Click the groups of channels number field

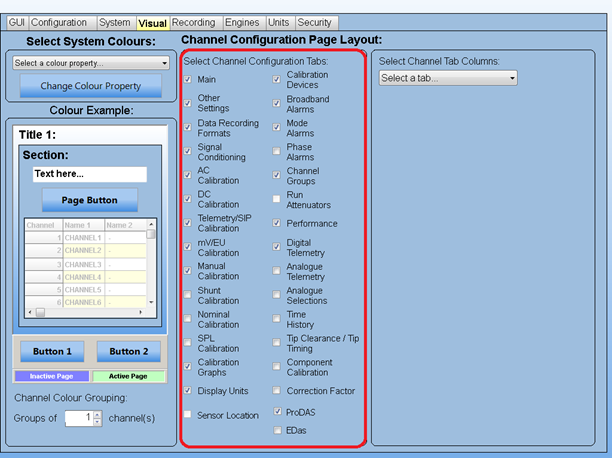79,418
